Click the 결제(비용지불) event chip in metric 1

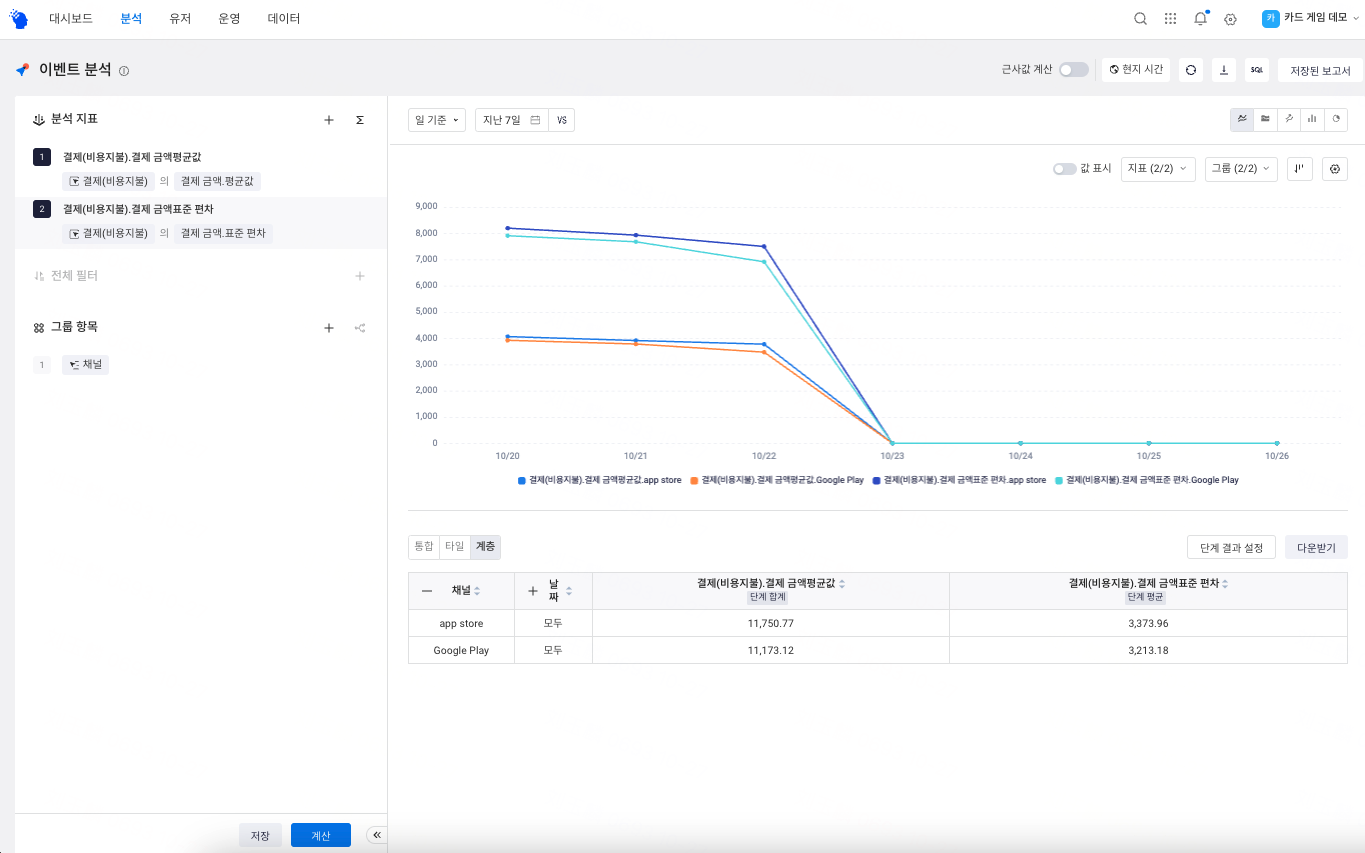pos(108,181)
